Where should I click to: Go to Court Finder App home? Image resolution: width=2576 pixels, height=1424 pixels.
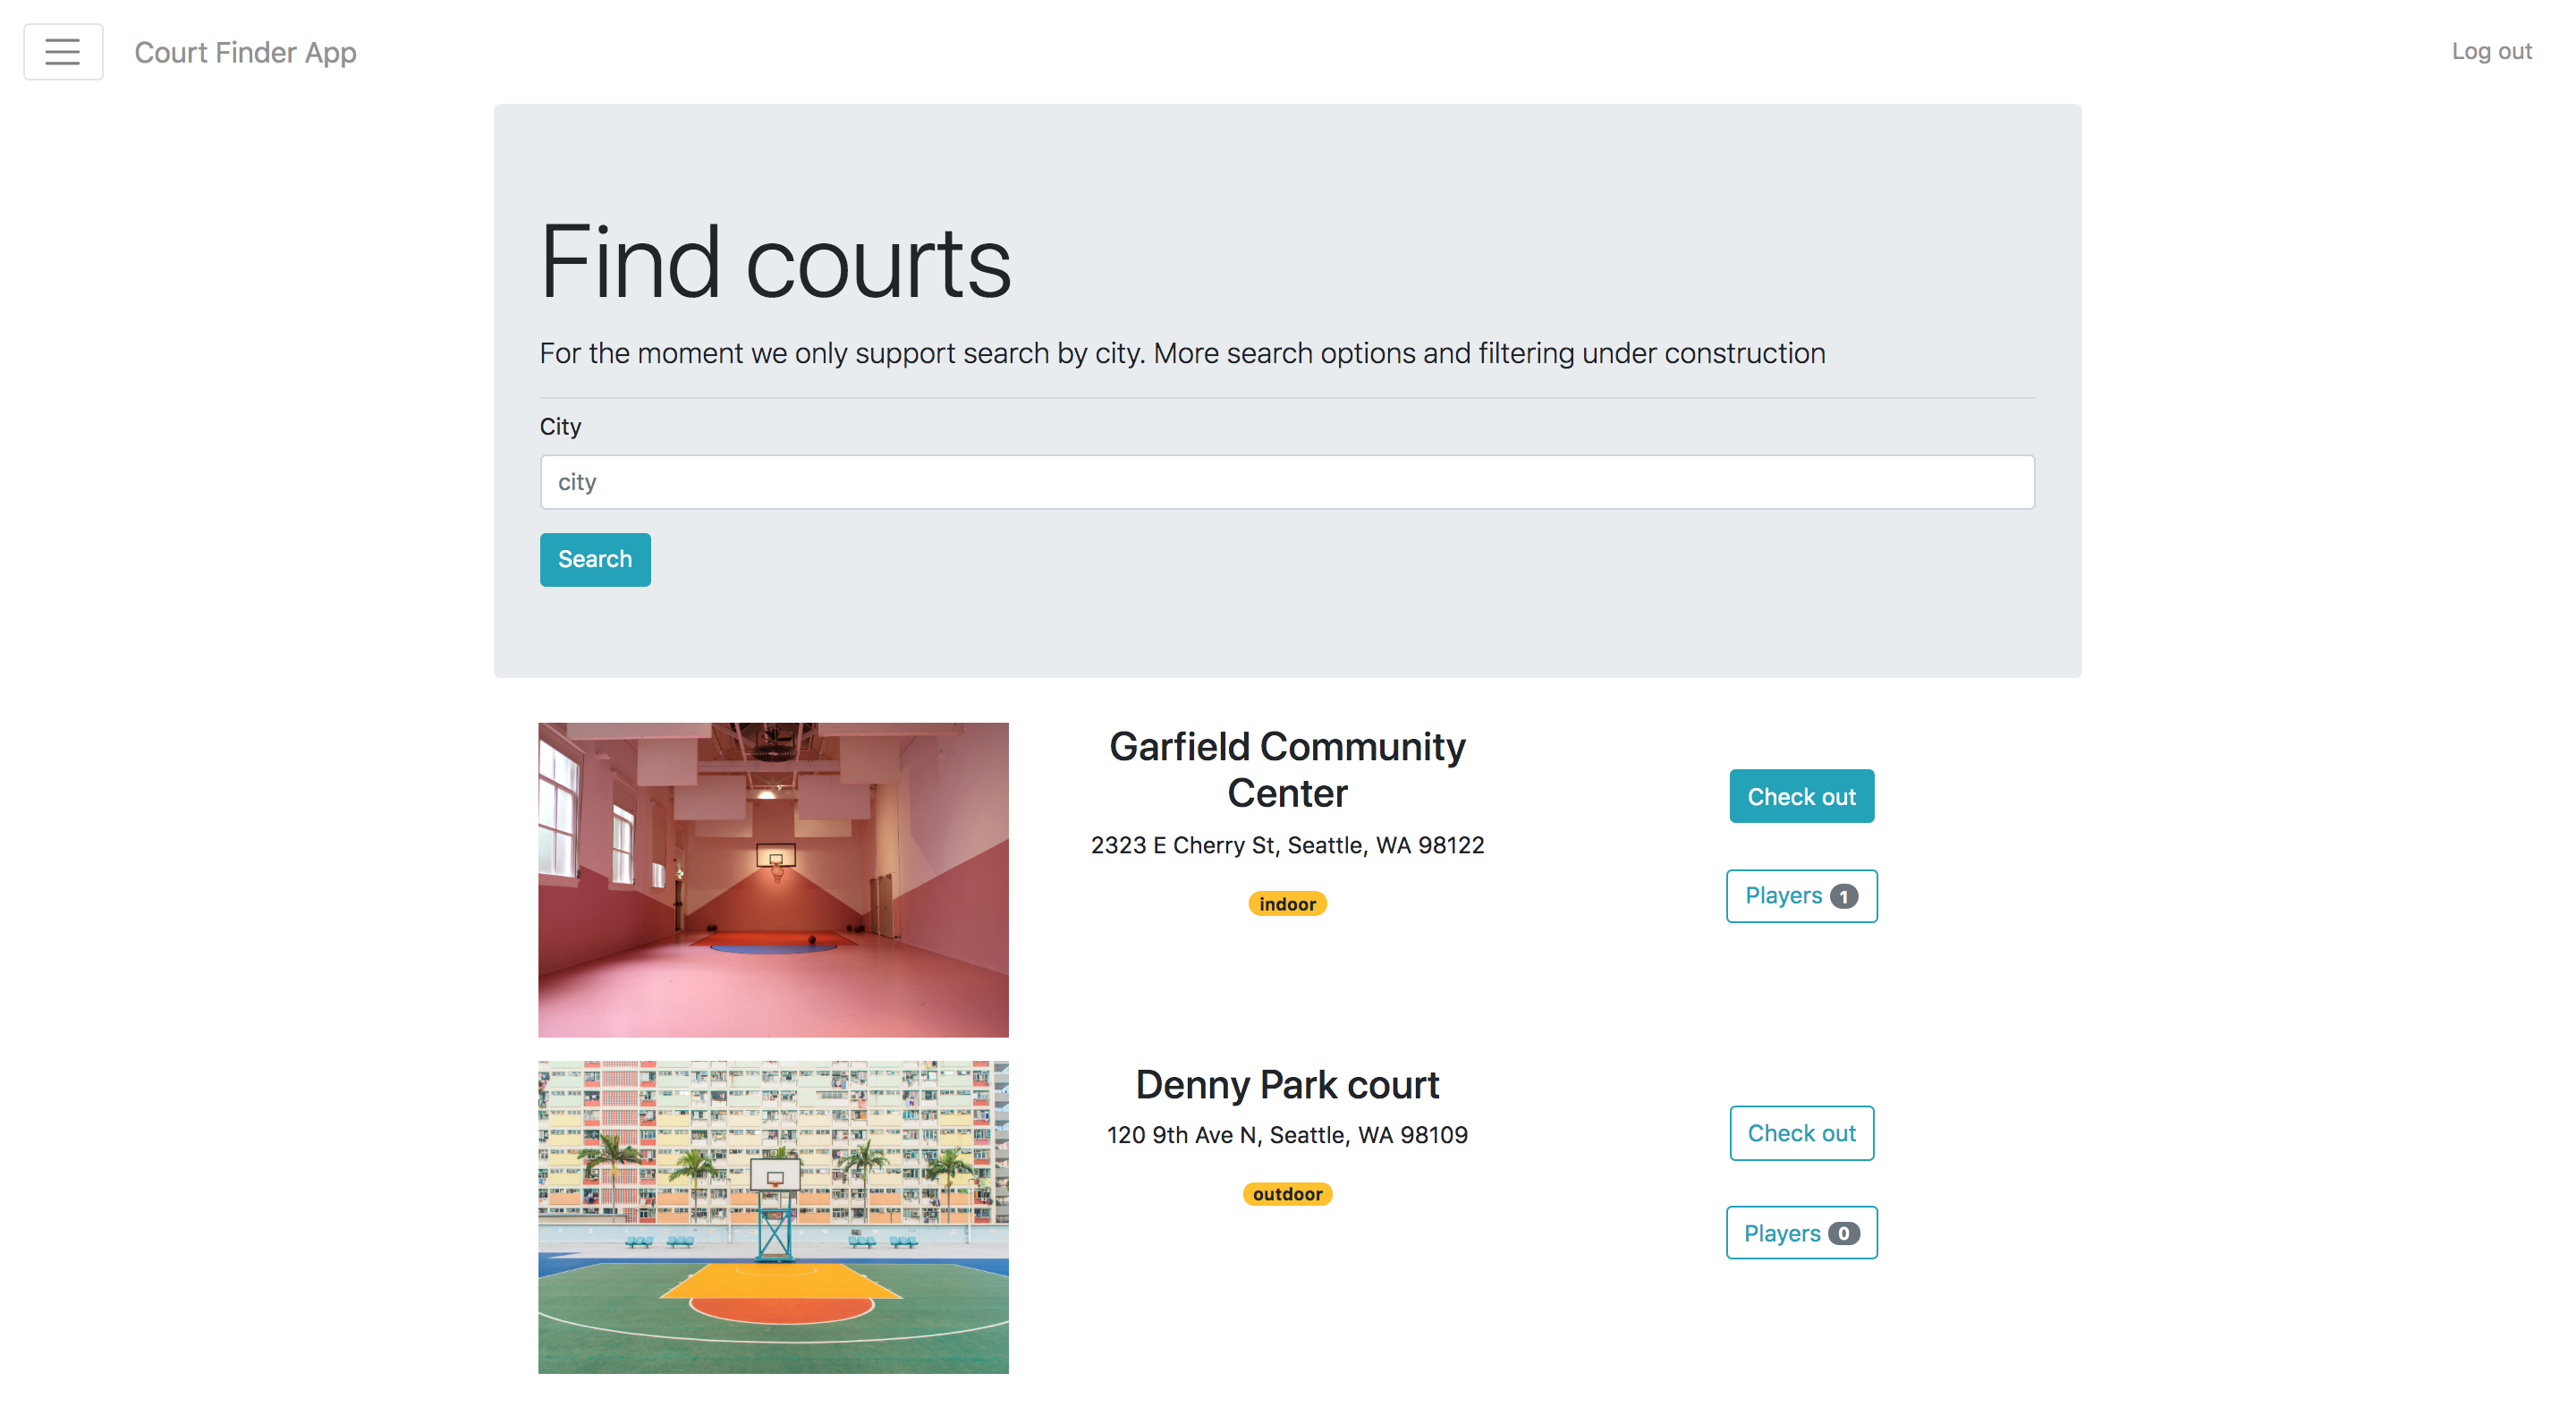click(x=245, y=52)
